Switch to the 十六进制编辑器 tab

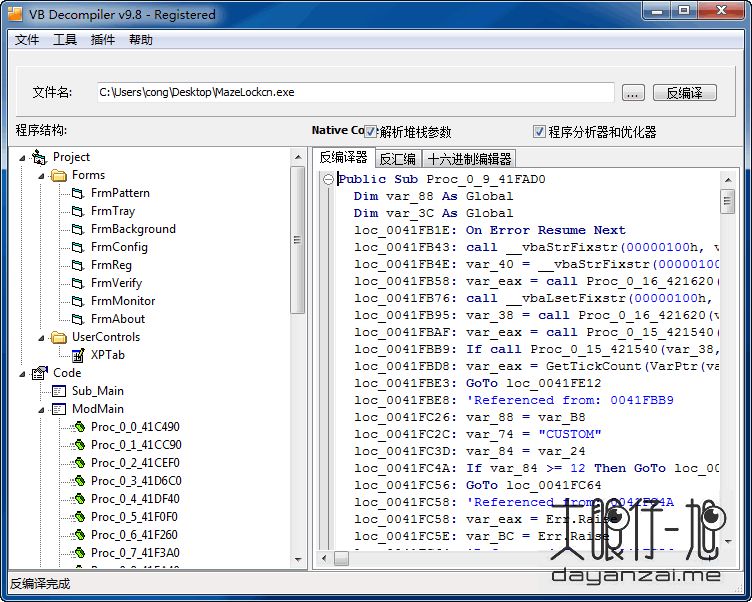pyautogui.click(x=469, y=159)
